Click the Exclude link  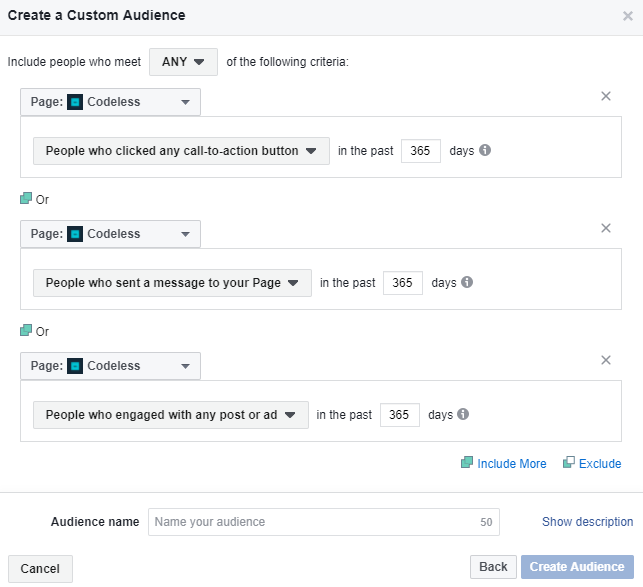pos(600,464)
